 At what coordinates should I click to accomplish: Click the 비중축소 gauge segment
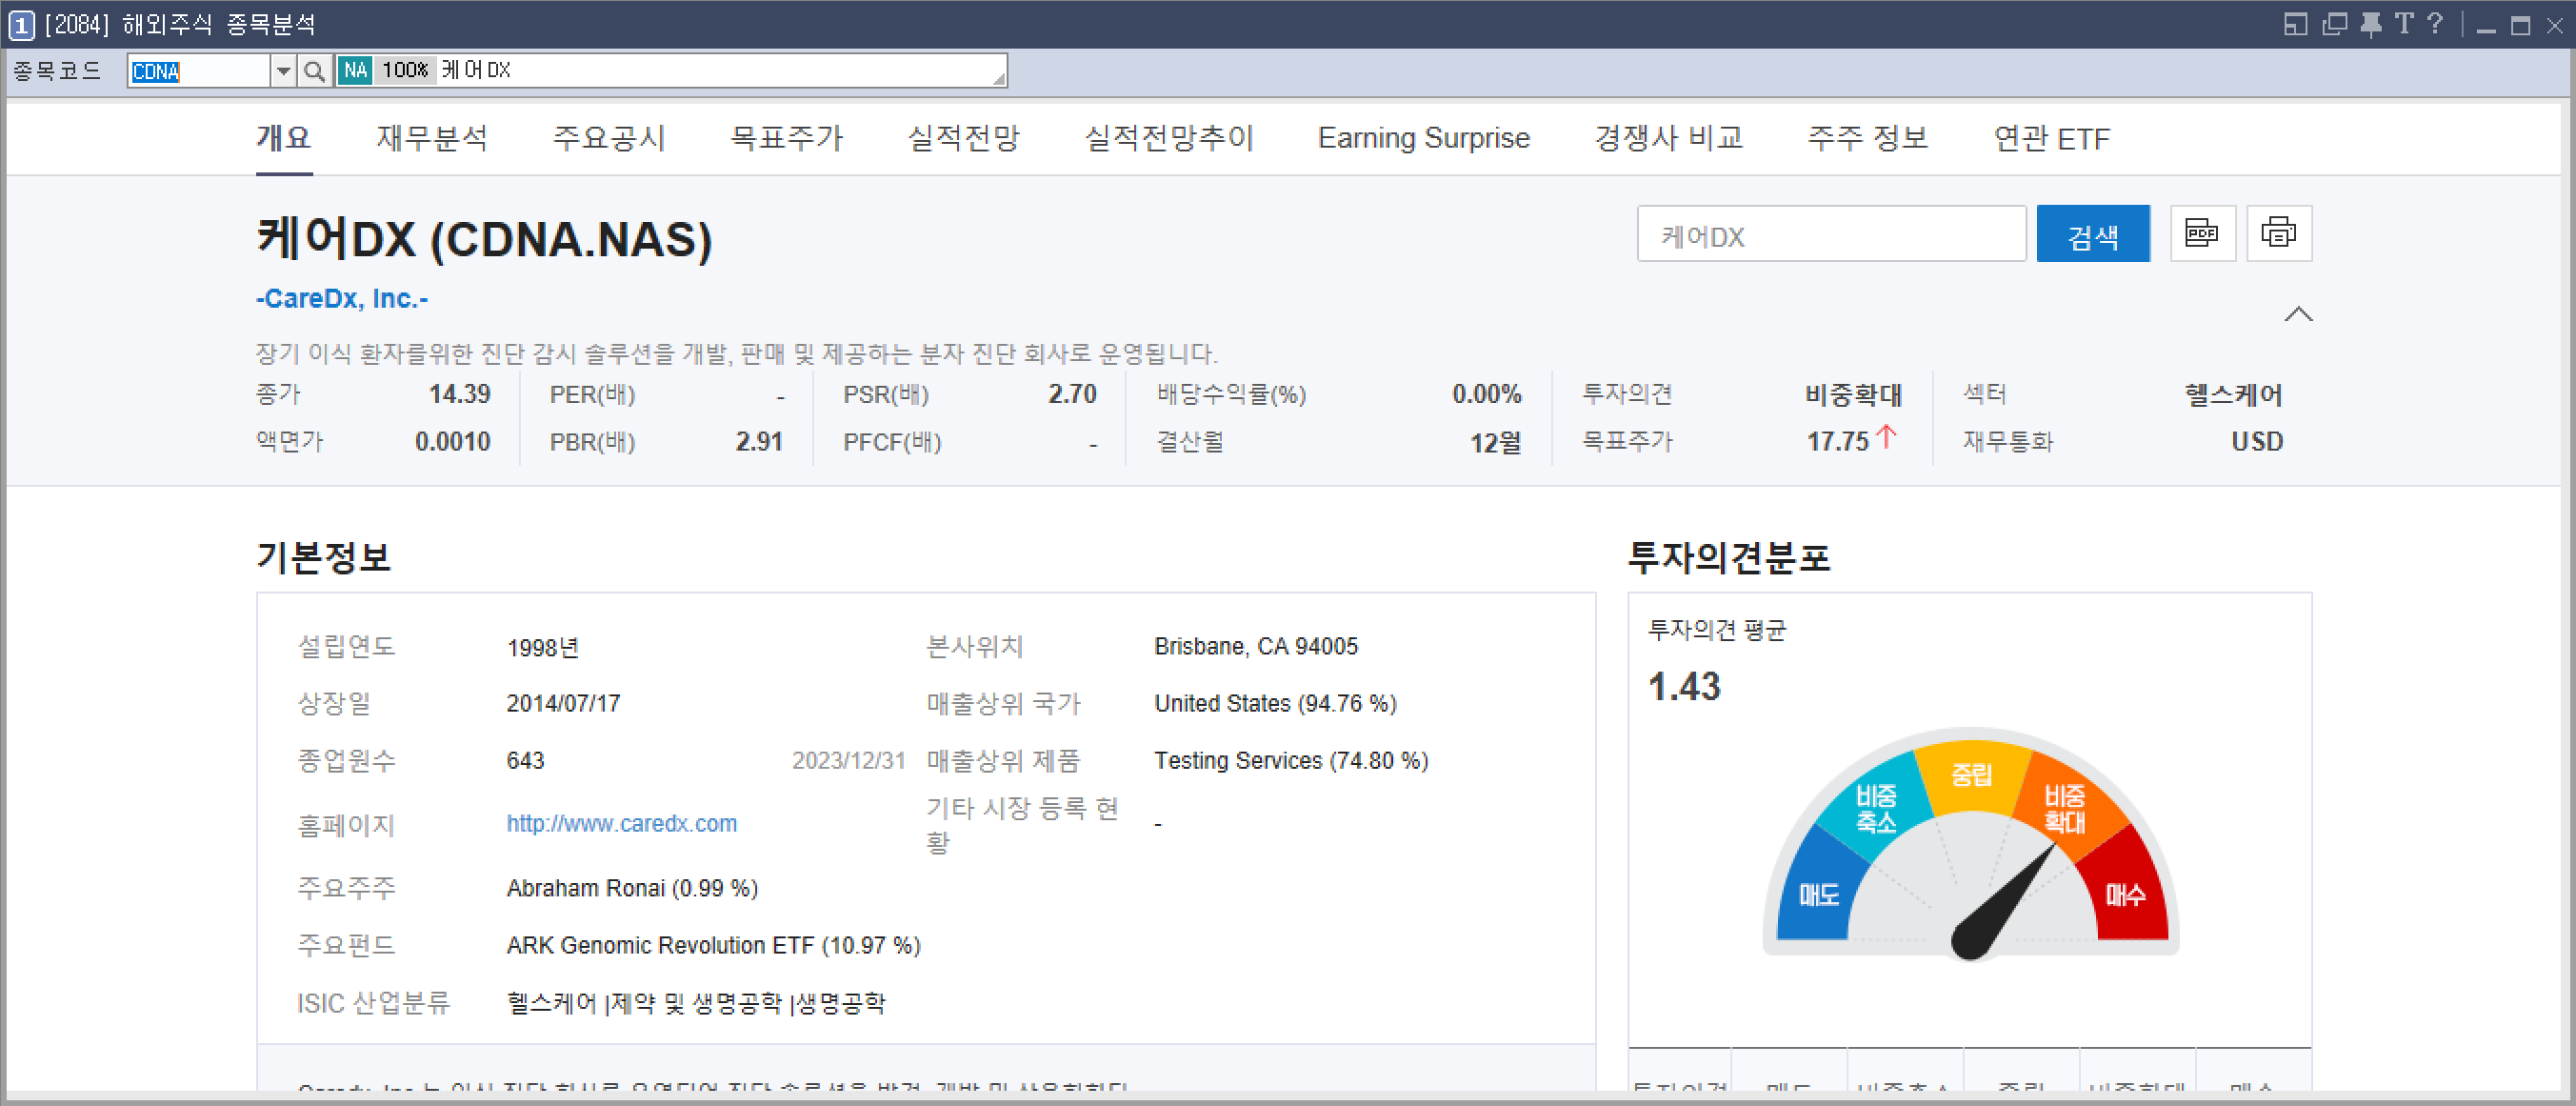[1875, 808]
